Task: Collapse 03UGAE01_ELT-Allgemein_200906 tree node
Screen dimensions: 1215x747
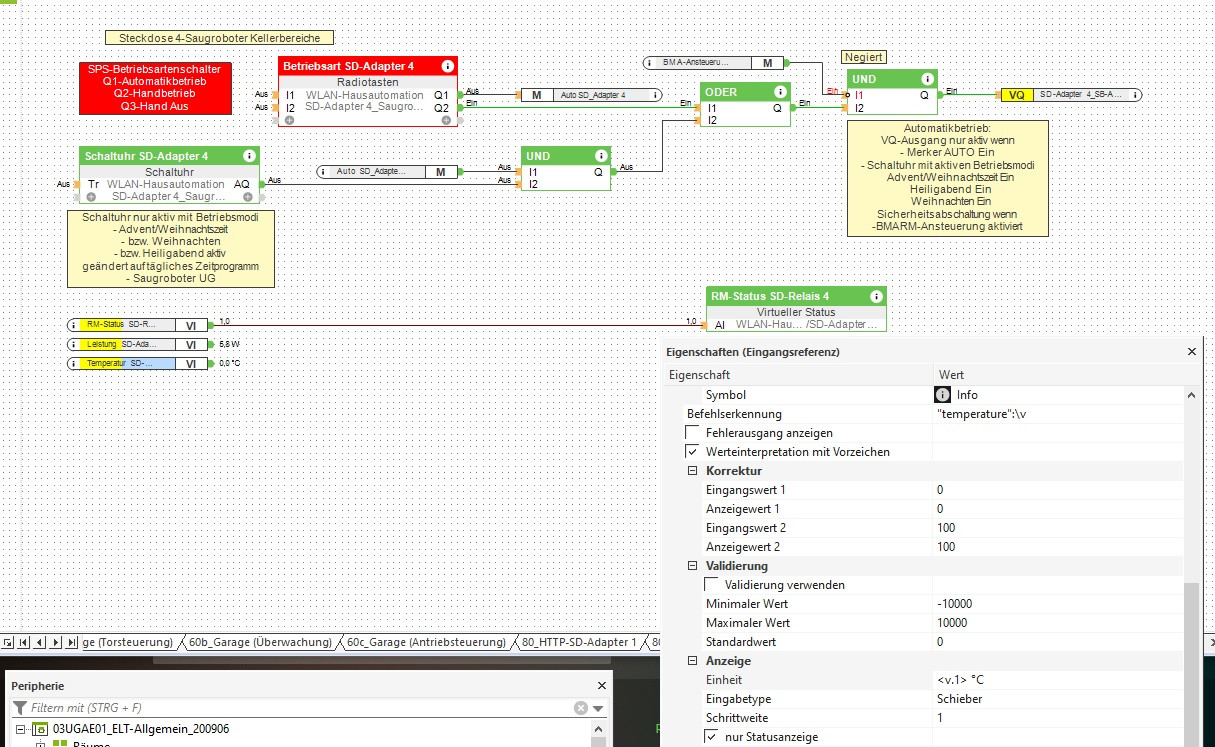Action: 21,729
